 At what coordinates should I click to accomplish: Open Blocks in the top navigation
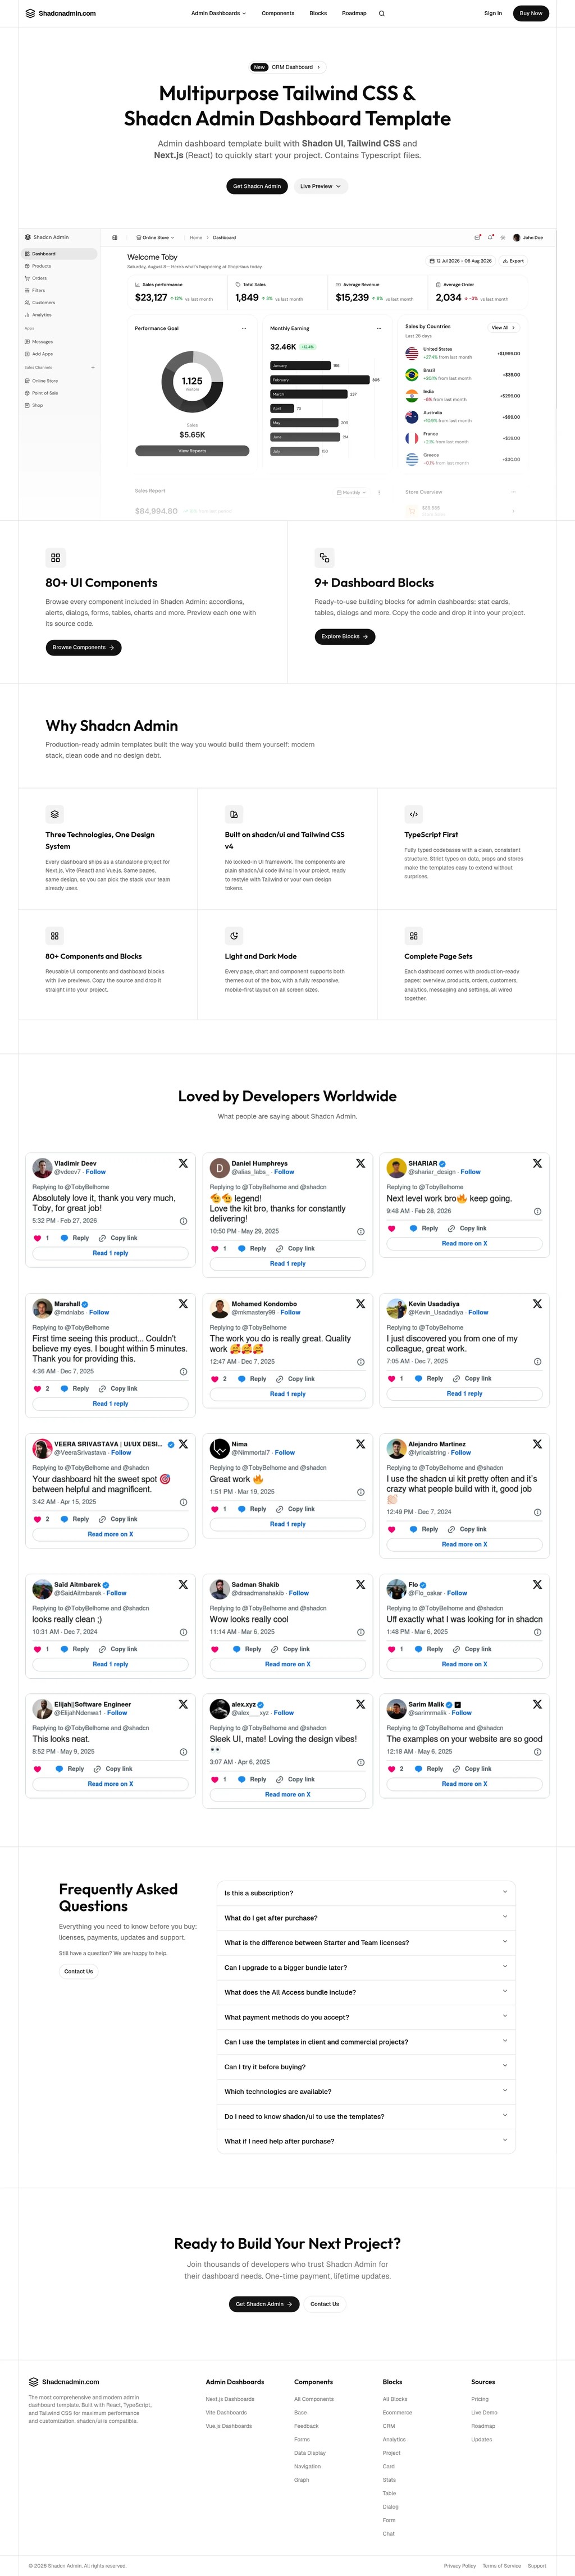click(318, 13)
